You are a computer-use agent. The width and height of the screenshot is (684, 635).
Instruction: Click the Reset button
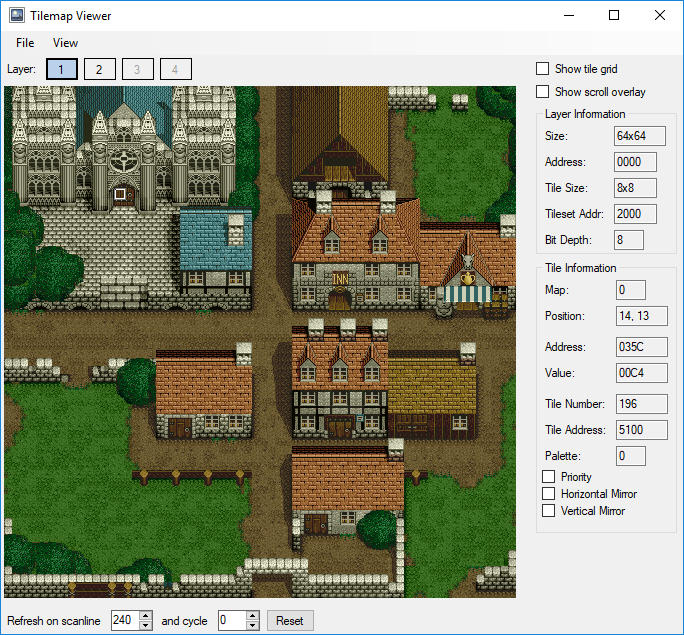coord(290,621)
